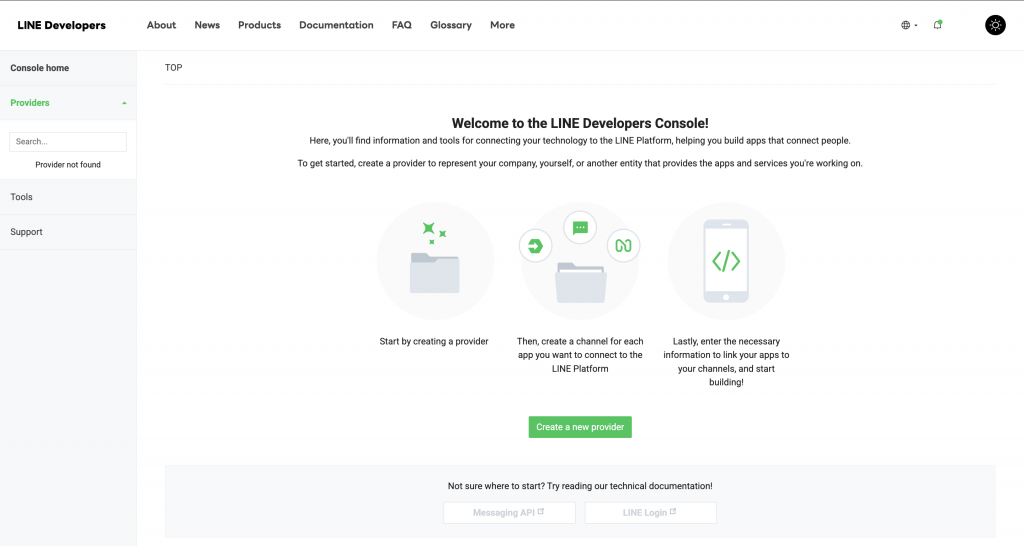Open LINE Login documentation link

coord(650,513)
